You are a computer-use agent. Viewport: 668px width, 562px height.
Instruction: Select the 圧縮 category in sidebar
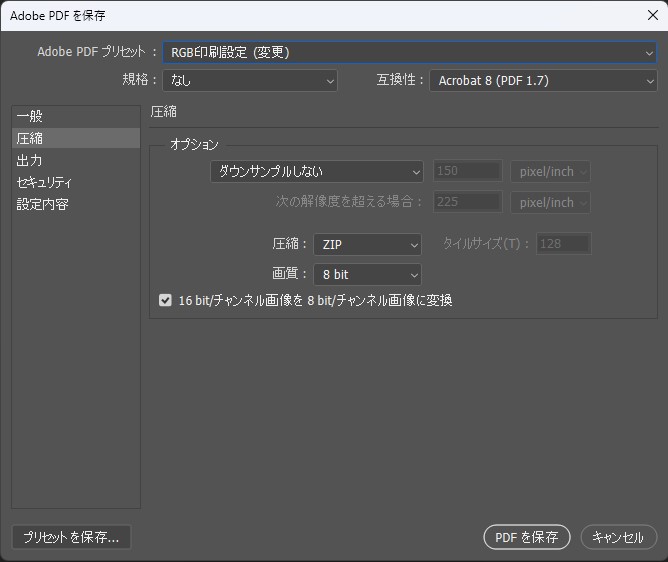coord(76,138)
